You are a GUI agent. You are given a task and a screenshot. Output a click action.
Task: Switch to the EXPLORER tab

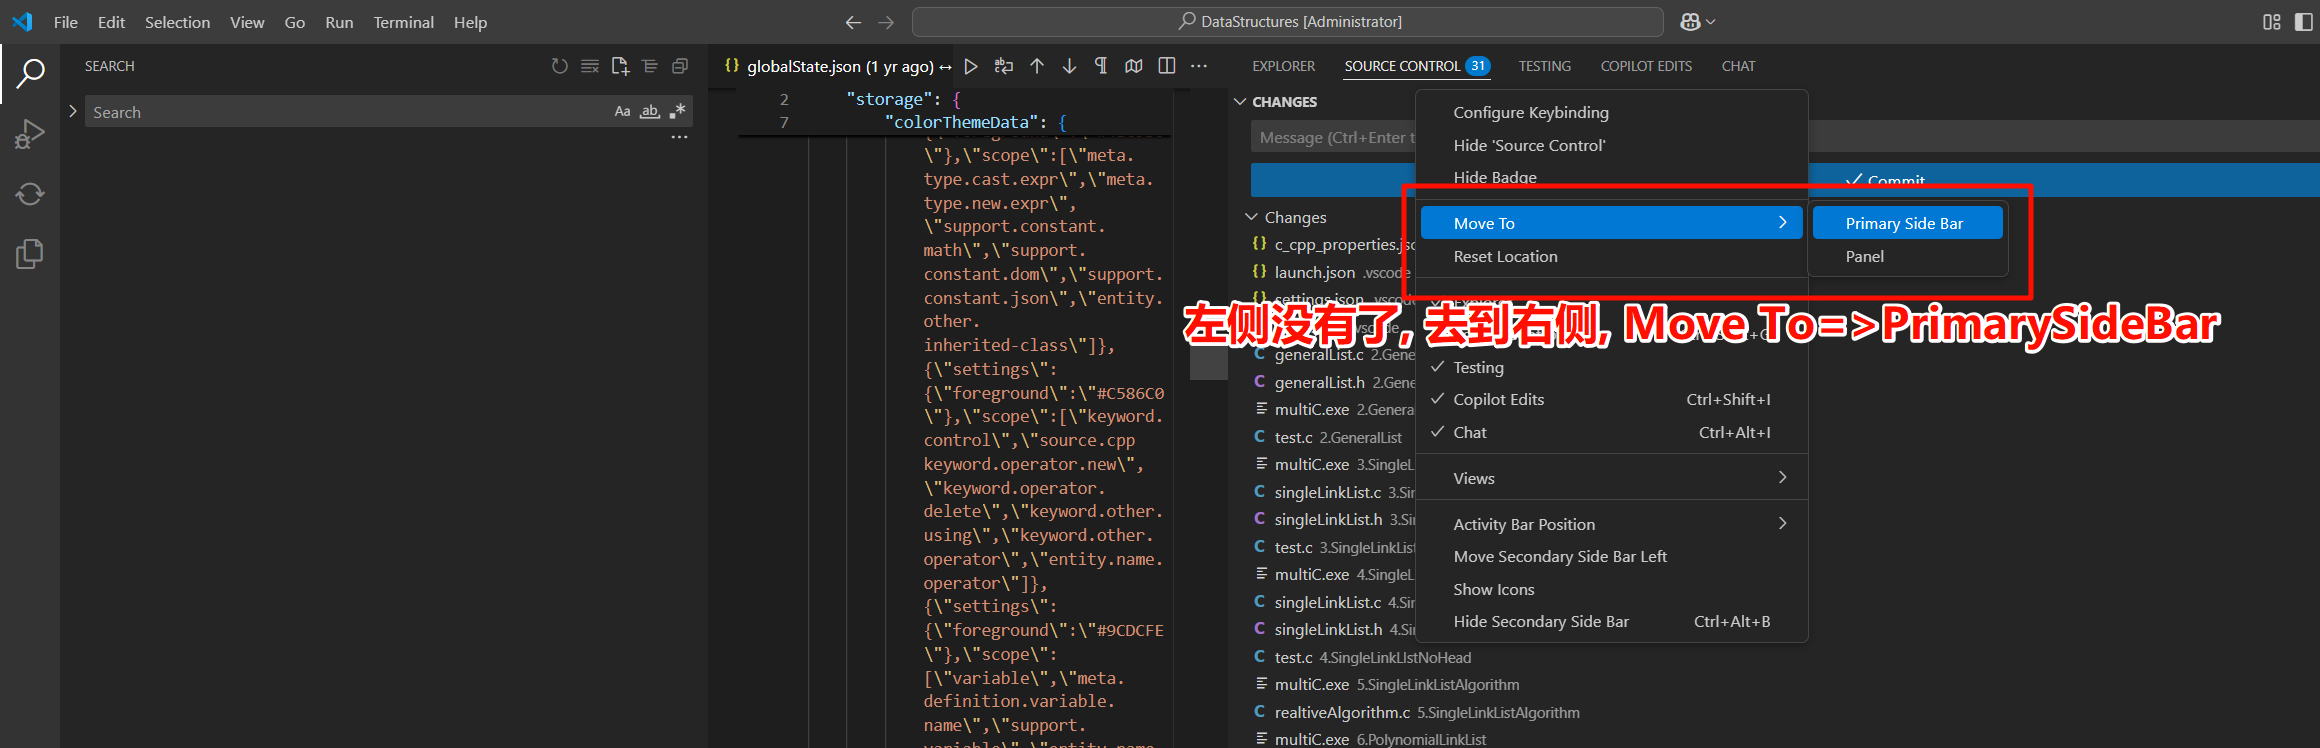[x=1283, y=66]
